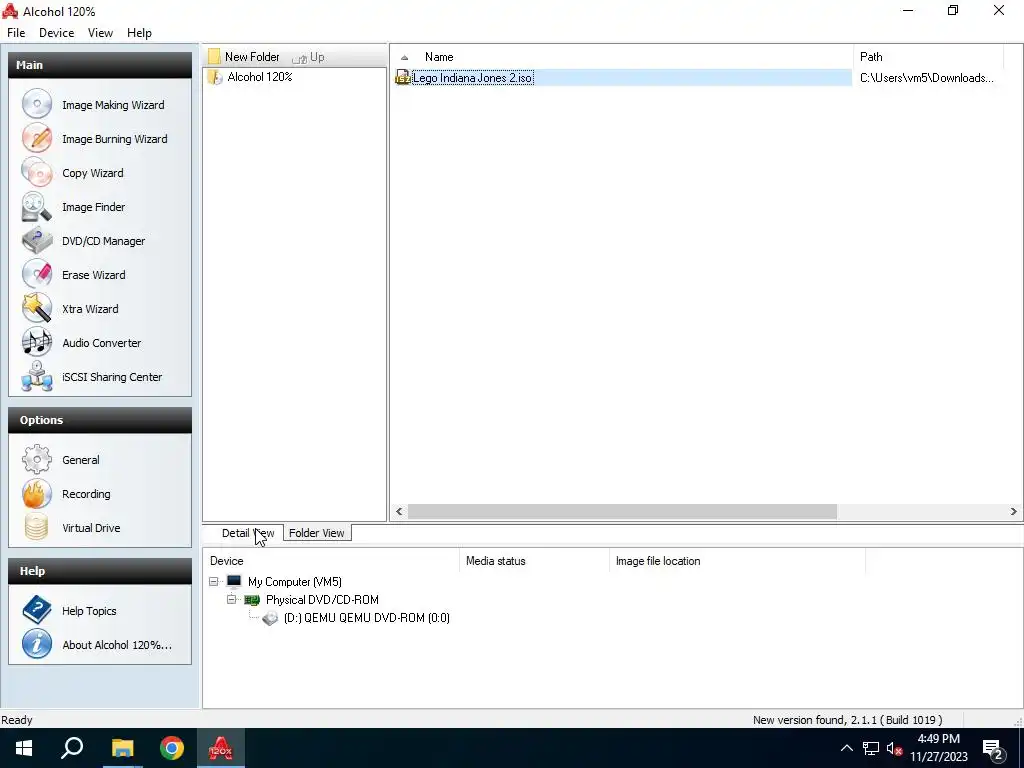Start the Erase Wizard icon
This screenshot has height=768, width=1024.
point(37,274)
